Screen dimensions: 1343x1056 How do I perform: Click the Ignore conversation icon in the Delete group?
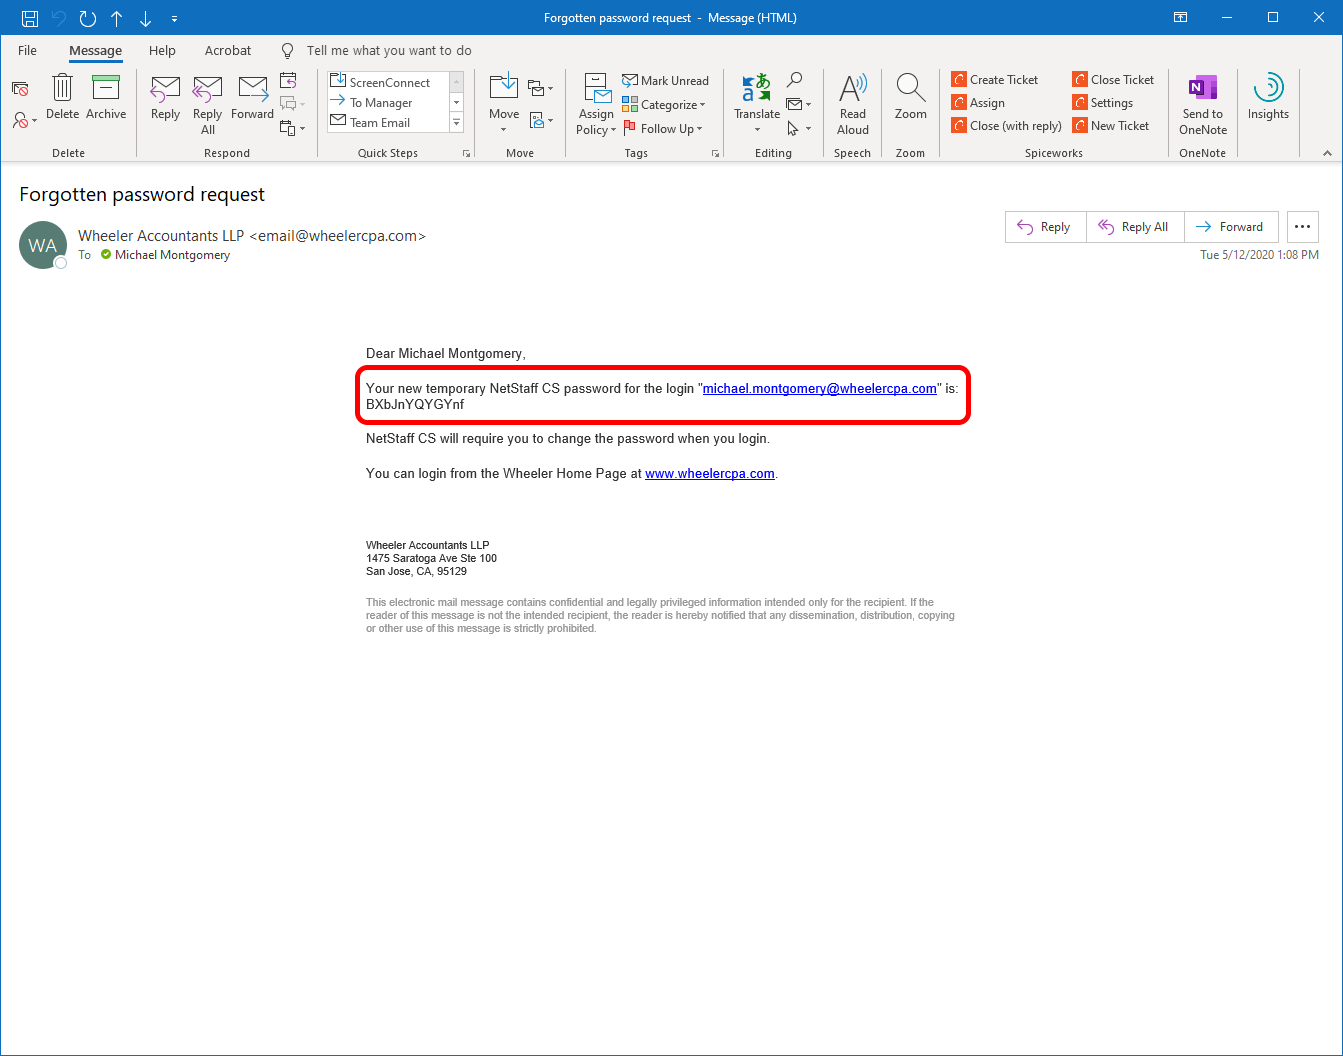click(20, 88)
